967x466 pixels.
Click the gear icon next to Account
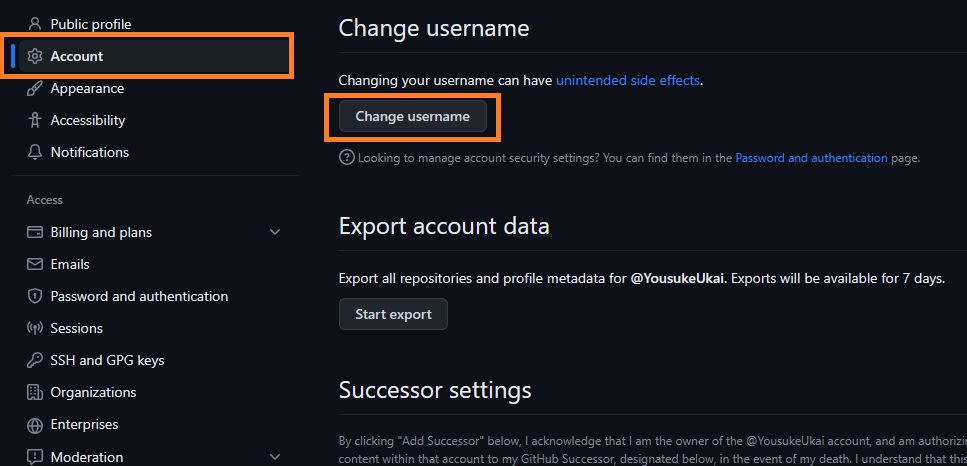pos(35,56)
